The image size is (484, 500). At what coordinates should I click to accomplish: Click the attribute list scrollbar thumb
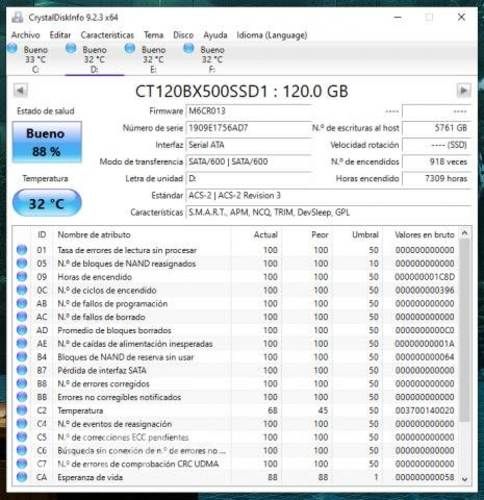click(464, 330)
